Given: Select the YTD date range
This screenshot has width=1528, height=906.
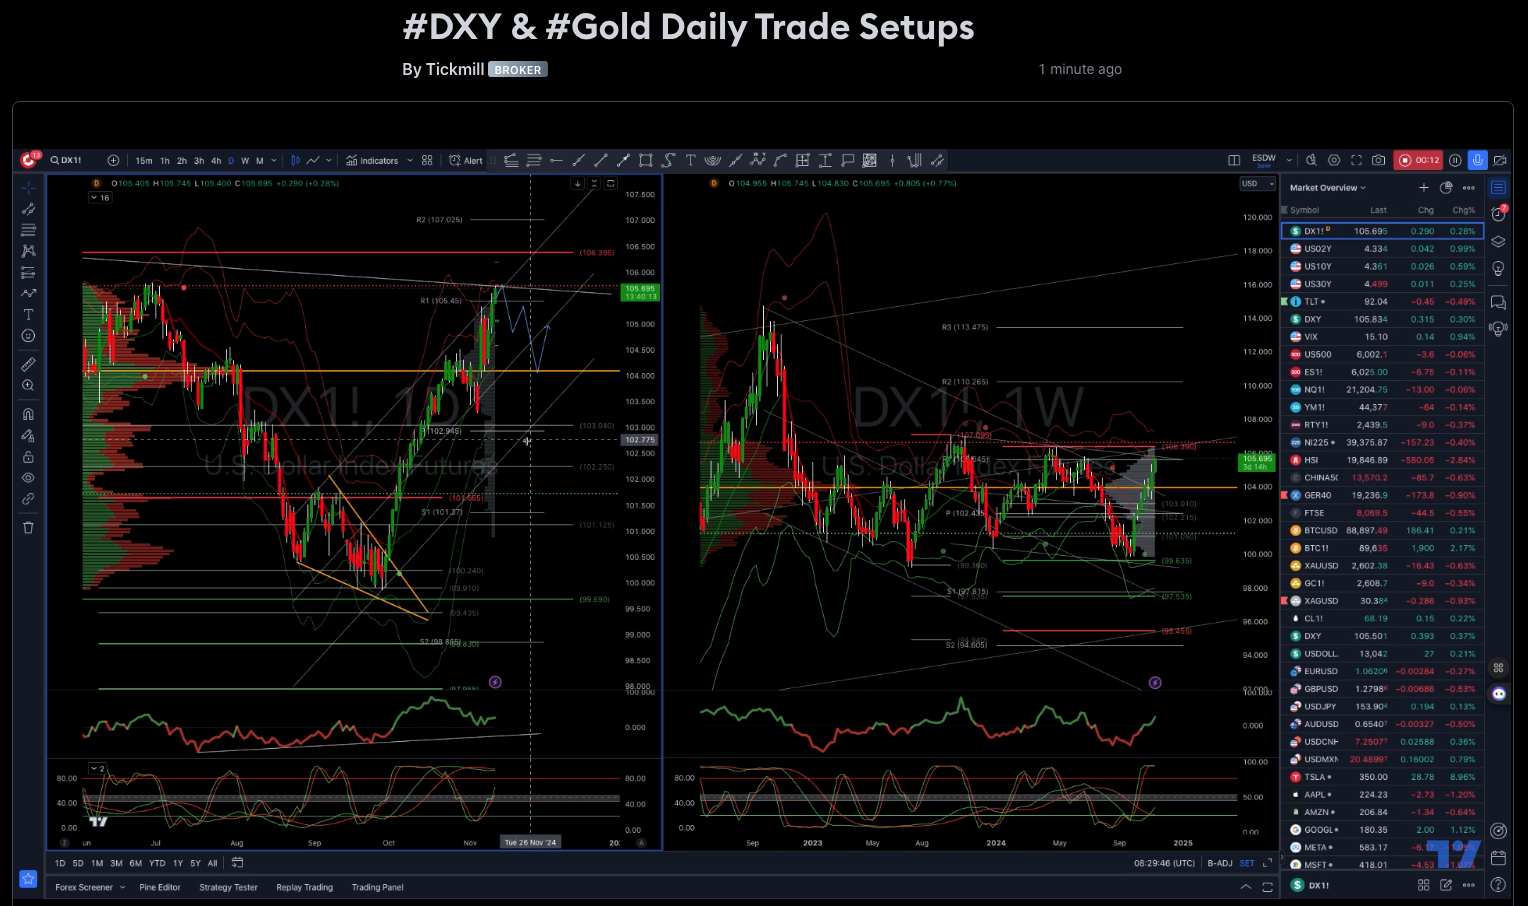Looking at the screenshot, I should [157, 863].
